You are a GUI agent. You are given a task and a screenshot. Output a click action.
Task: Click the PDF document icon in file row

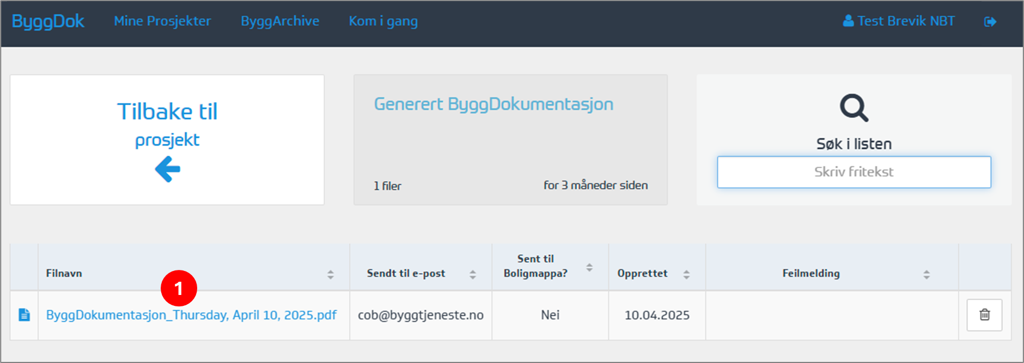24,315
